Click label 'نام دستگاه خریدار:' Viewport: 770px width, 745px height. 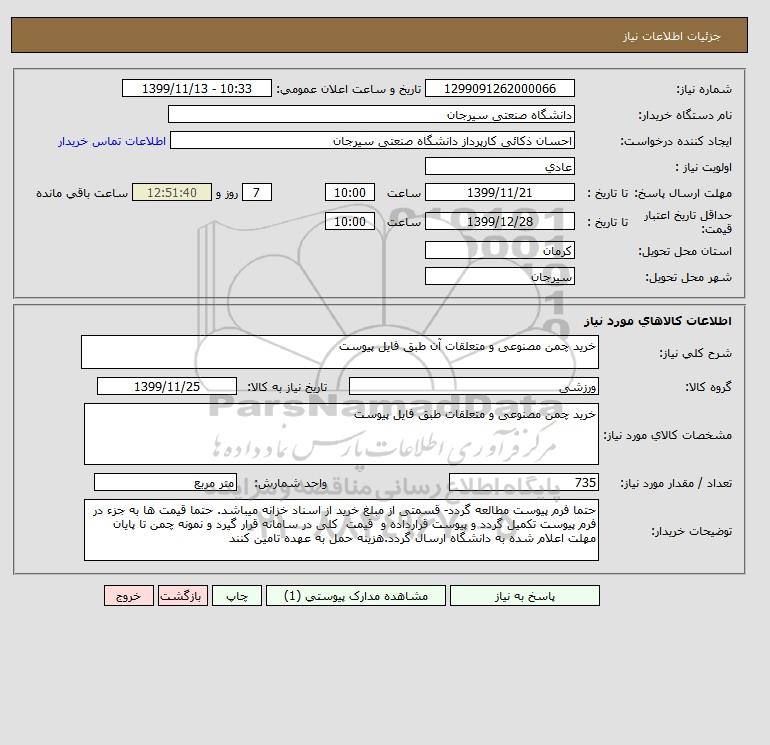(x=685, y=115)
